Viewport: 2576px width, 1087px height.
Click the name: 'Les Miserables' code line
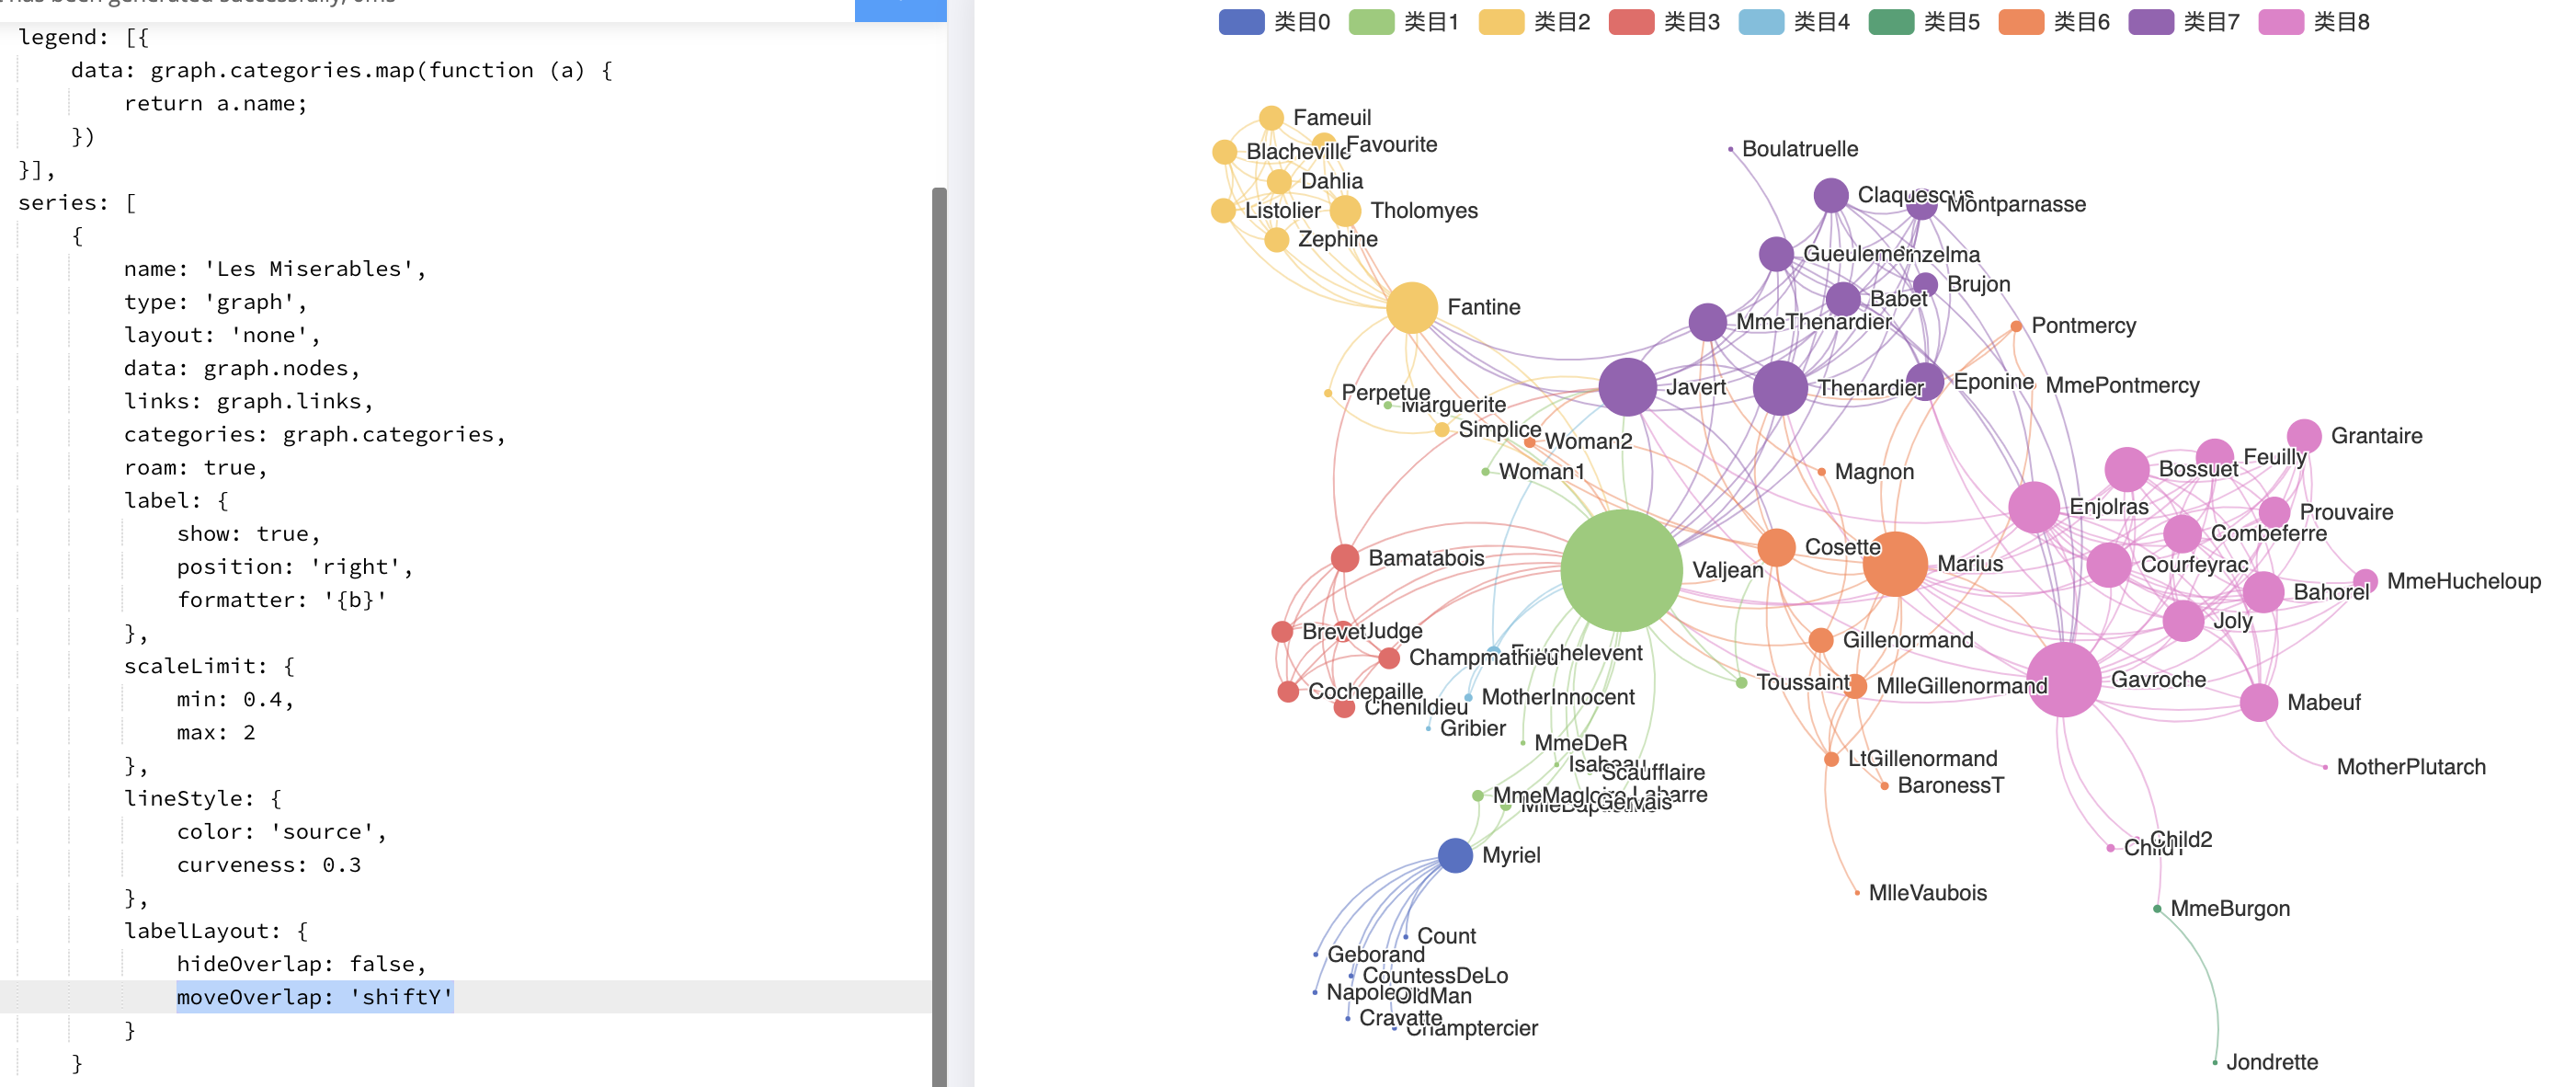(x=275, y=269)
